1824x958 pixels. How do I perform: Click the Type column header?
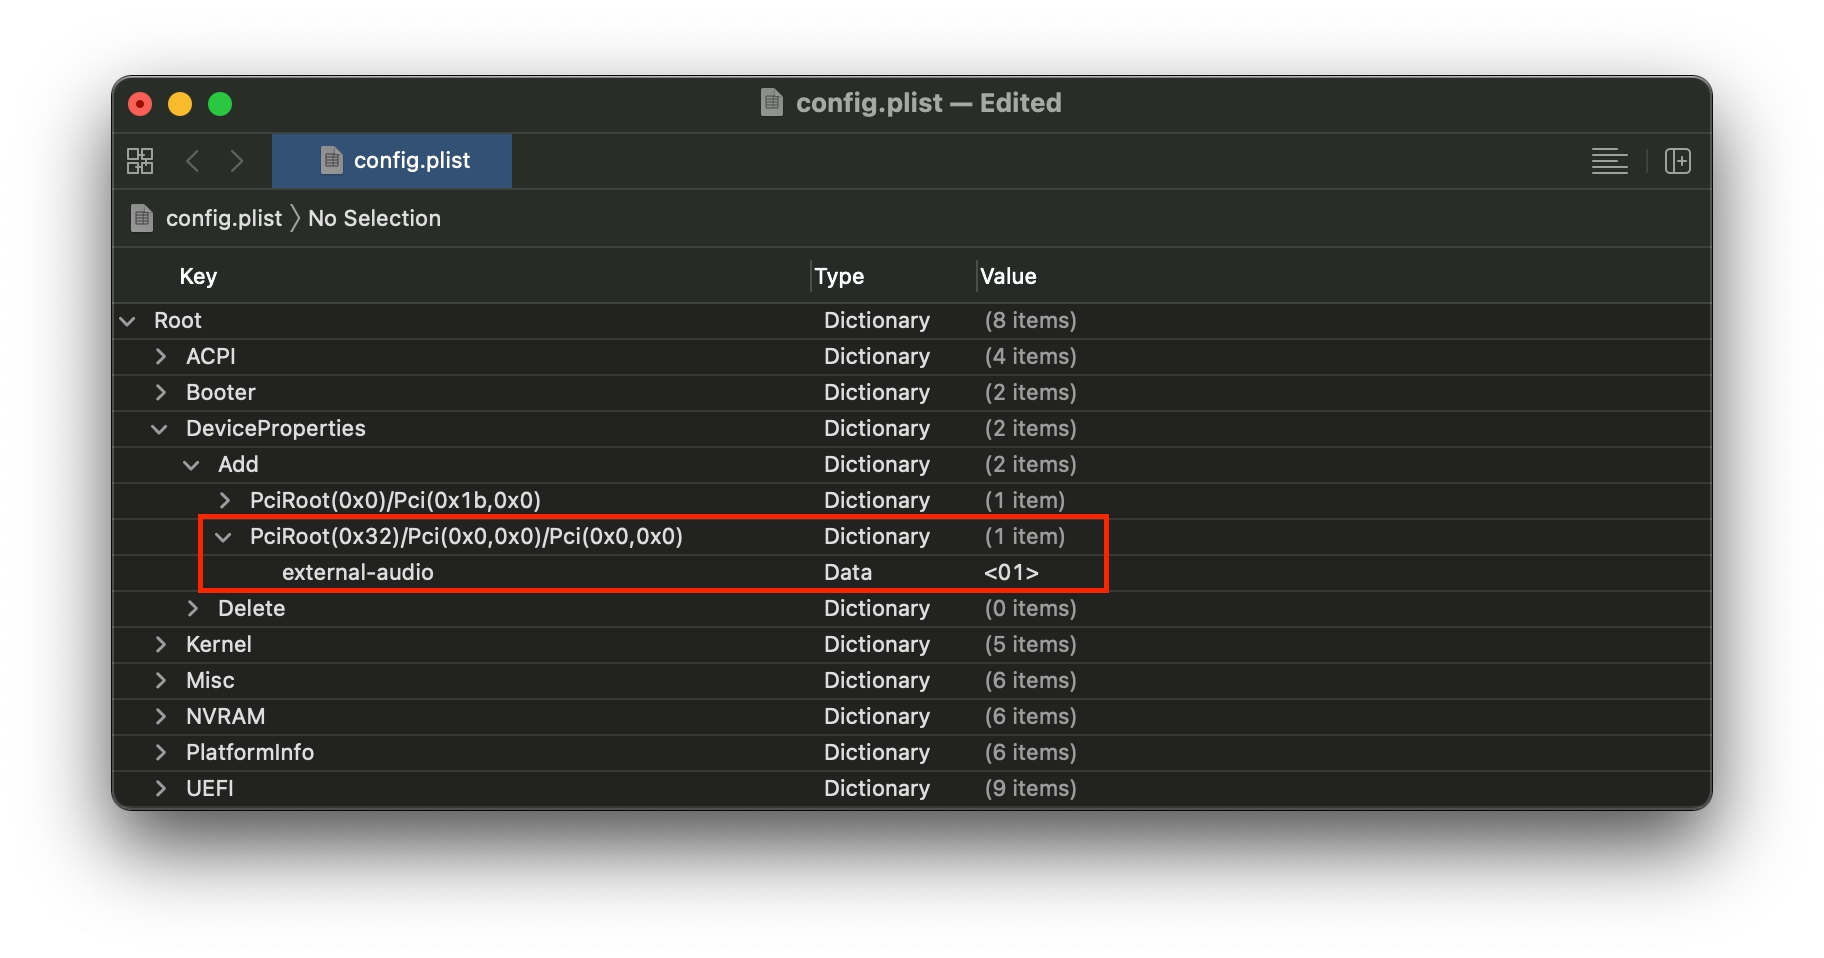(839, 276)
